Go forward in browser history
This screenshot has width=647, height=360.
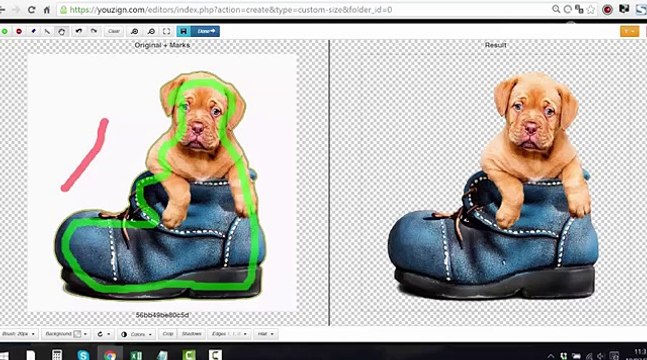pyautogui.click(x=16, y=9)
